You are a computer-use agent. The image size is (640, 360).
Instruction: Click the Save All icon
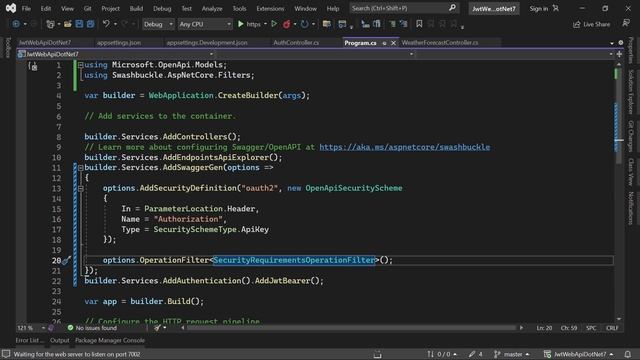90,24
